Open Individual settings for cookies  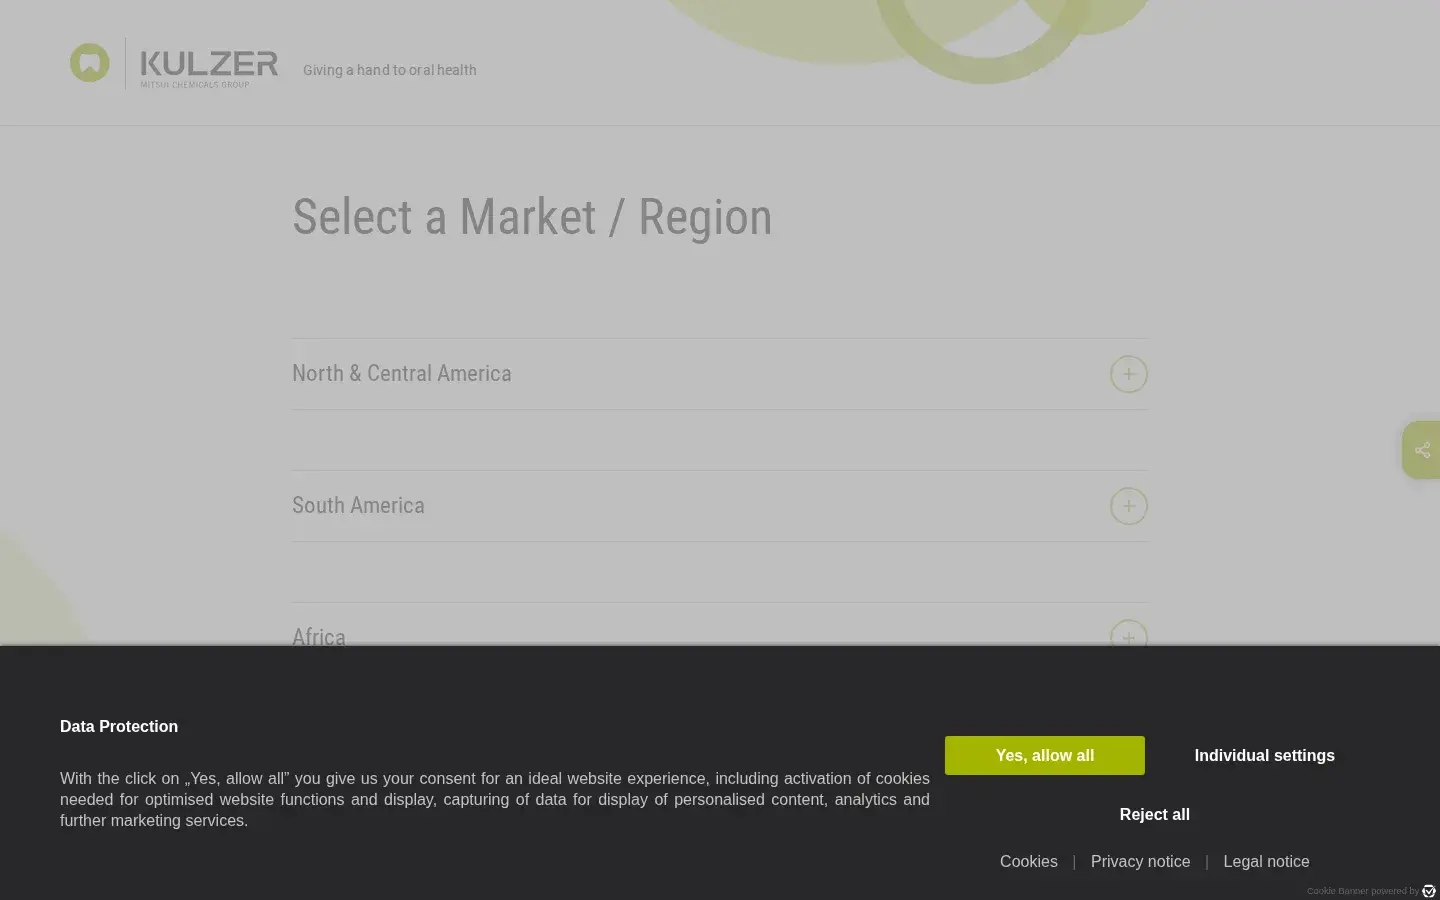click(1264, 755)
